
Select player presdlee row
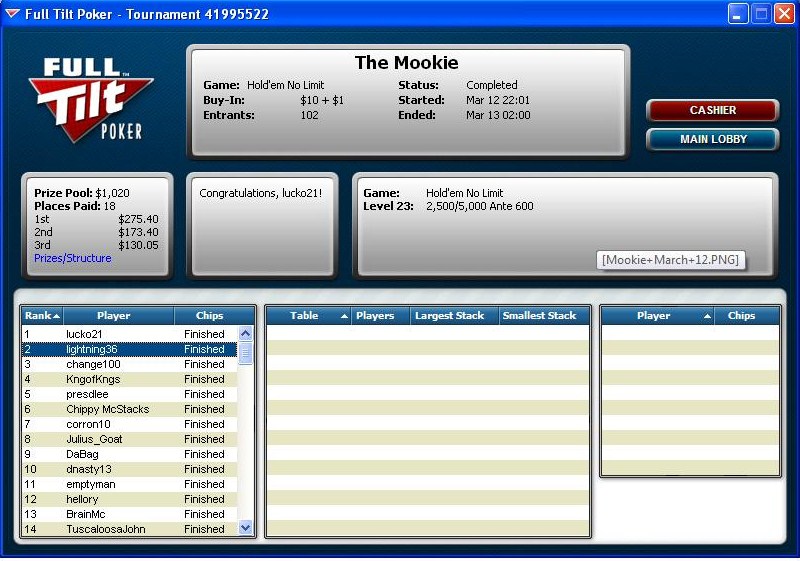pos(130,394)
